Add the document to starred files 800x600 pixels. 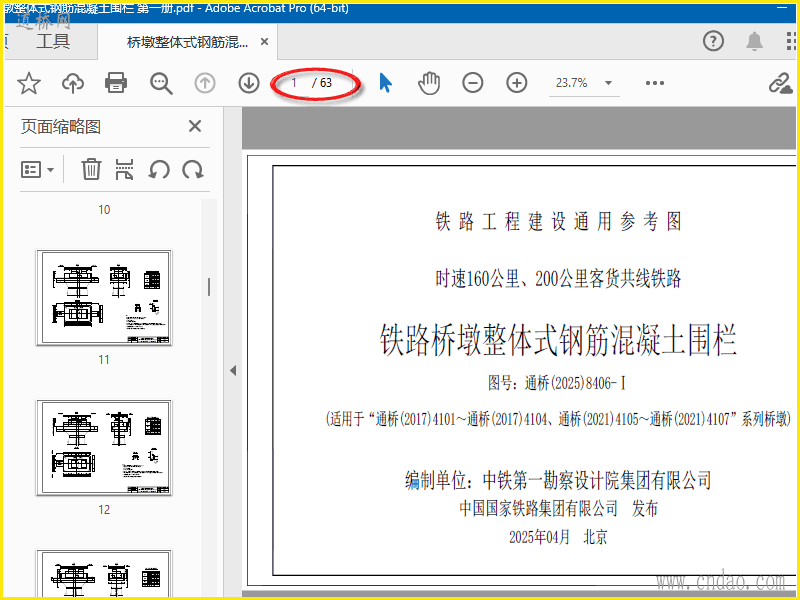[x=29, y=83]
